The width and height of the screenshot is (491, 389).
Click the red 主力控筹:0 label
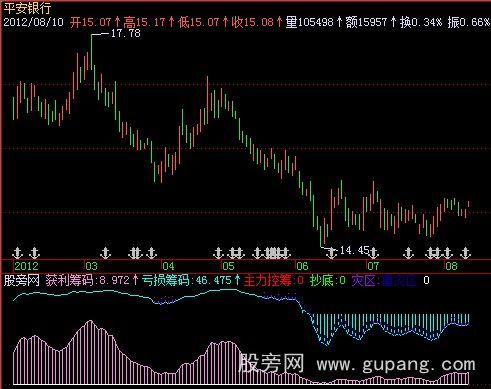point(274,280)
